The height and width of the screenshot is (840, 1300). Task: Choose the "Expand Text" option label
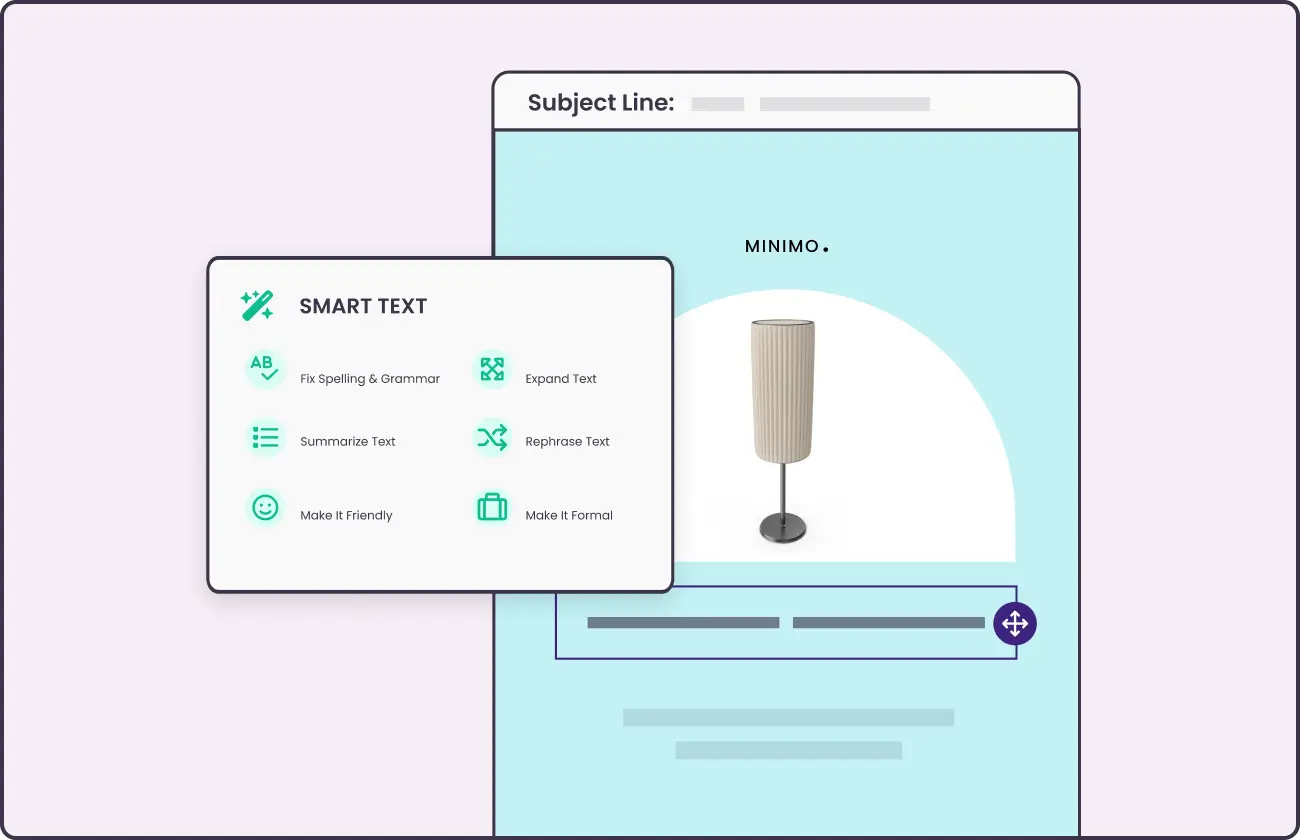coord(561,379)
